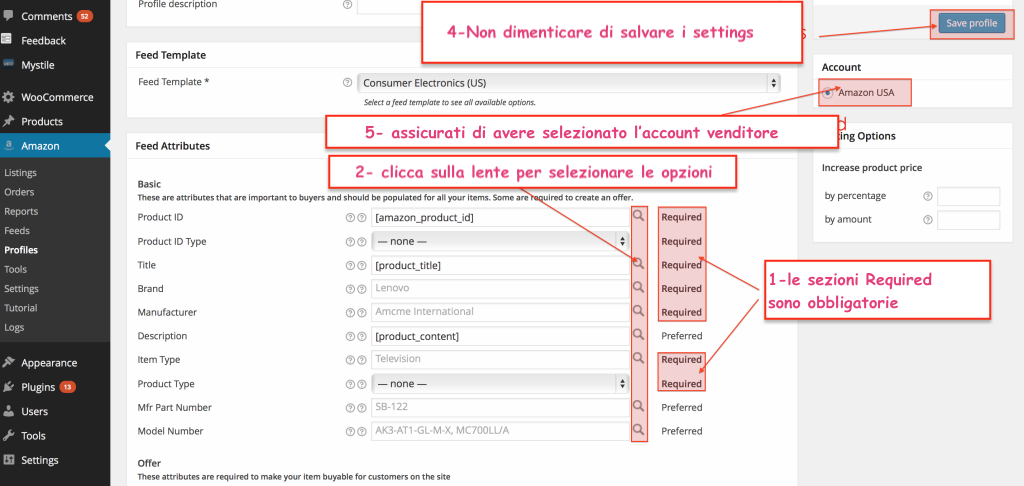Click the help icon beside by amount
1024x486 pixels.
click(927, 220)
